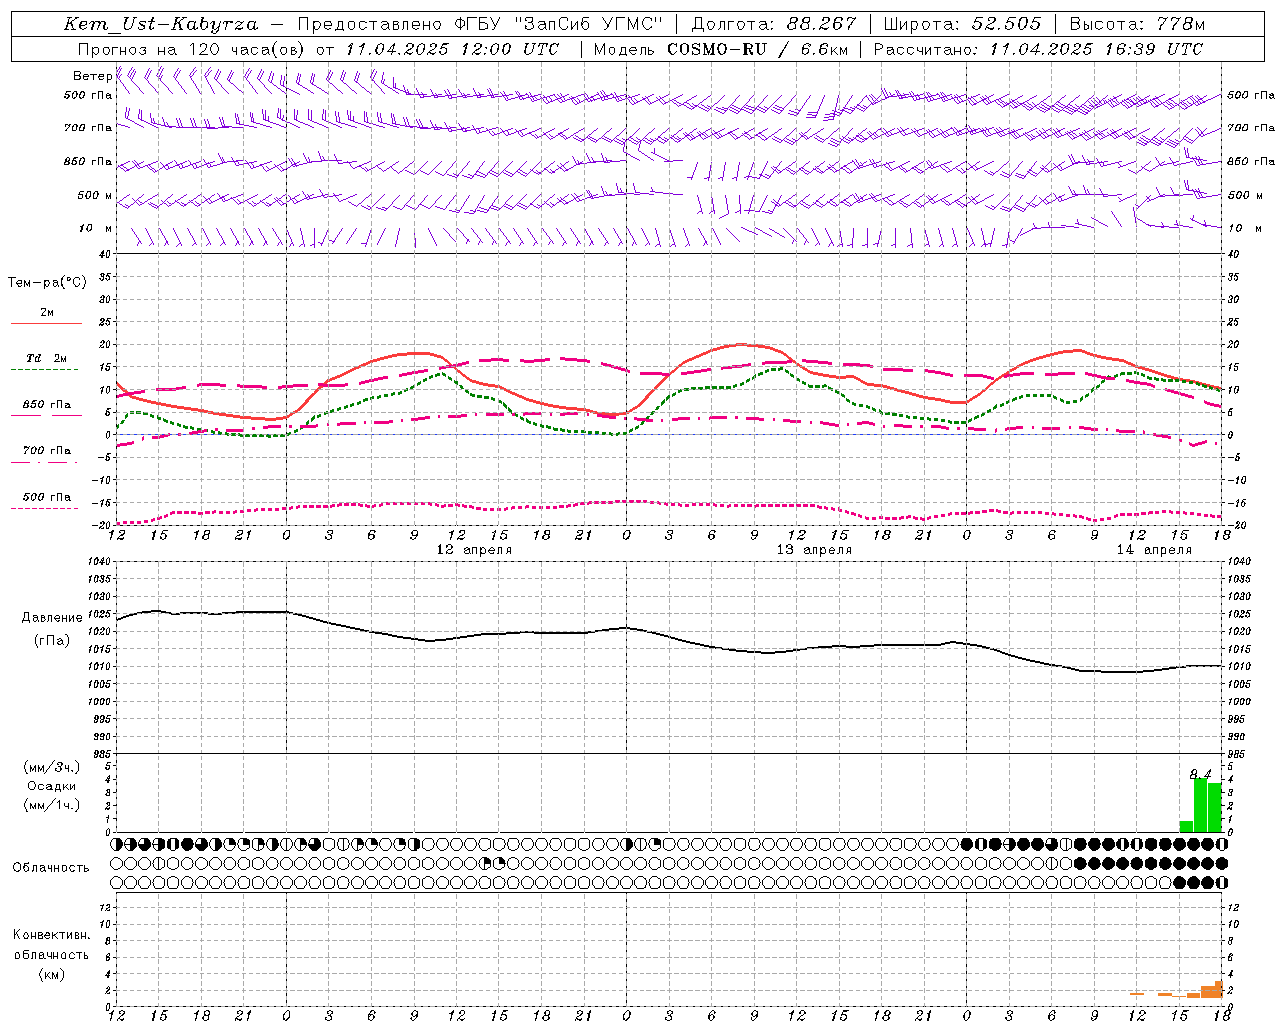The width and height of the screenshot is (1280, 1024).
Task: Click the (мм/3ч.) precipitation unit label
Action: click(52, 768)
